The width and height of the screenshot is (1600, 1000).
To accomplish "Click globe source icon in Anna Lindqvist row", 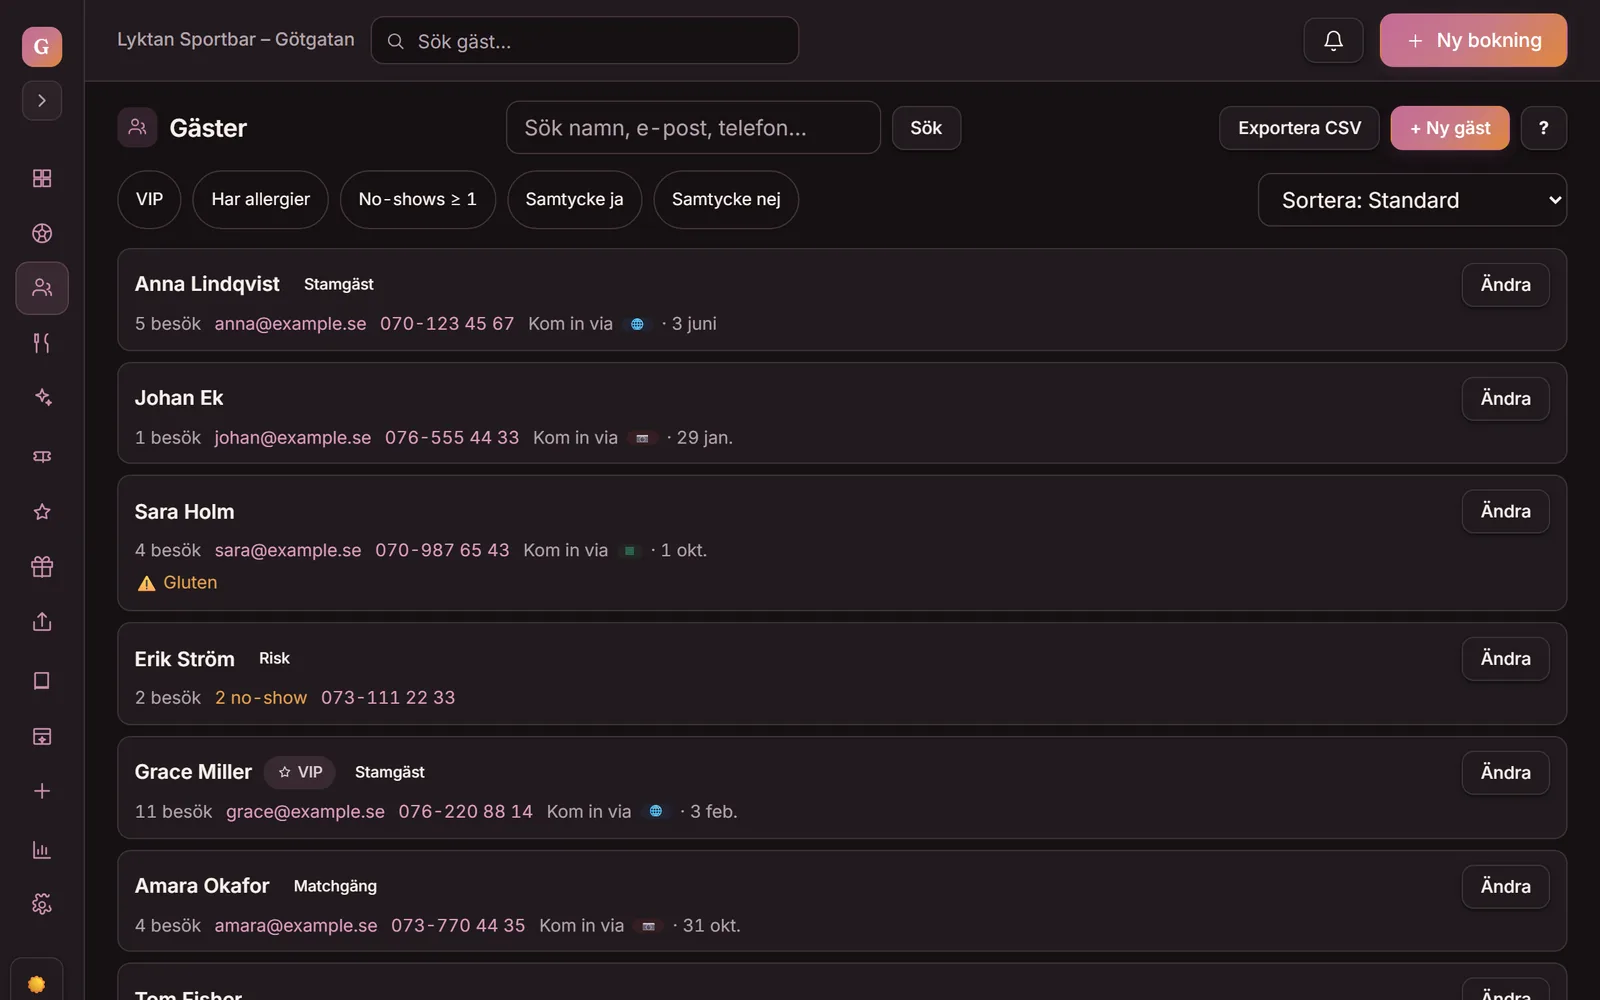I will click(x=637, y=324).
